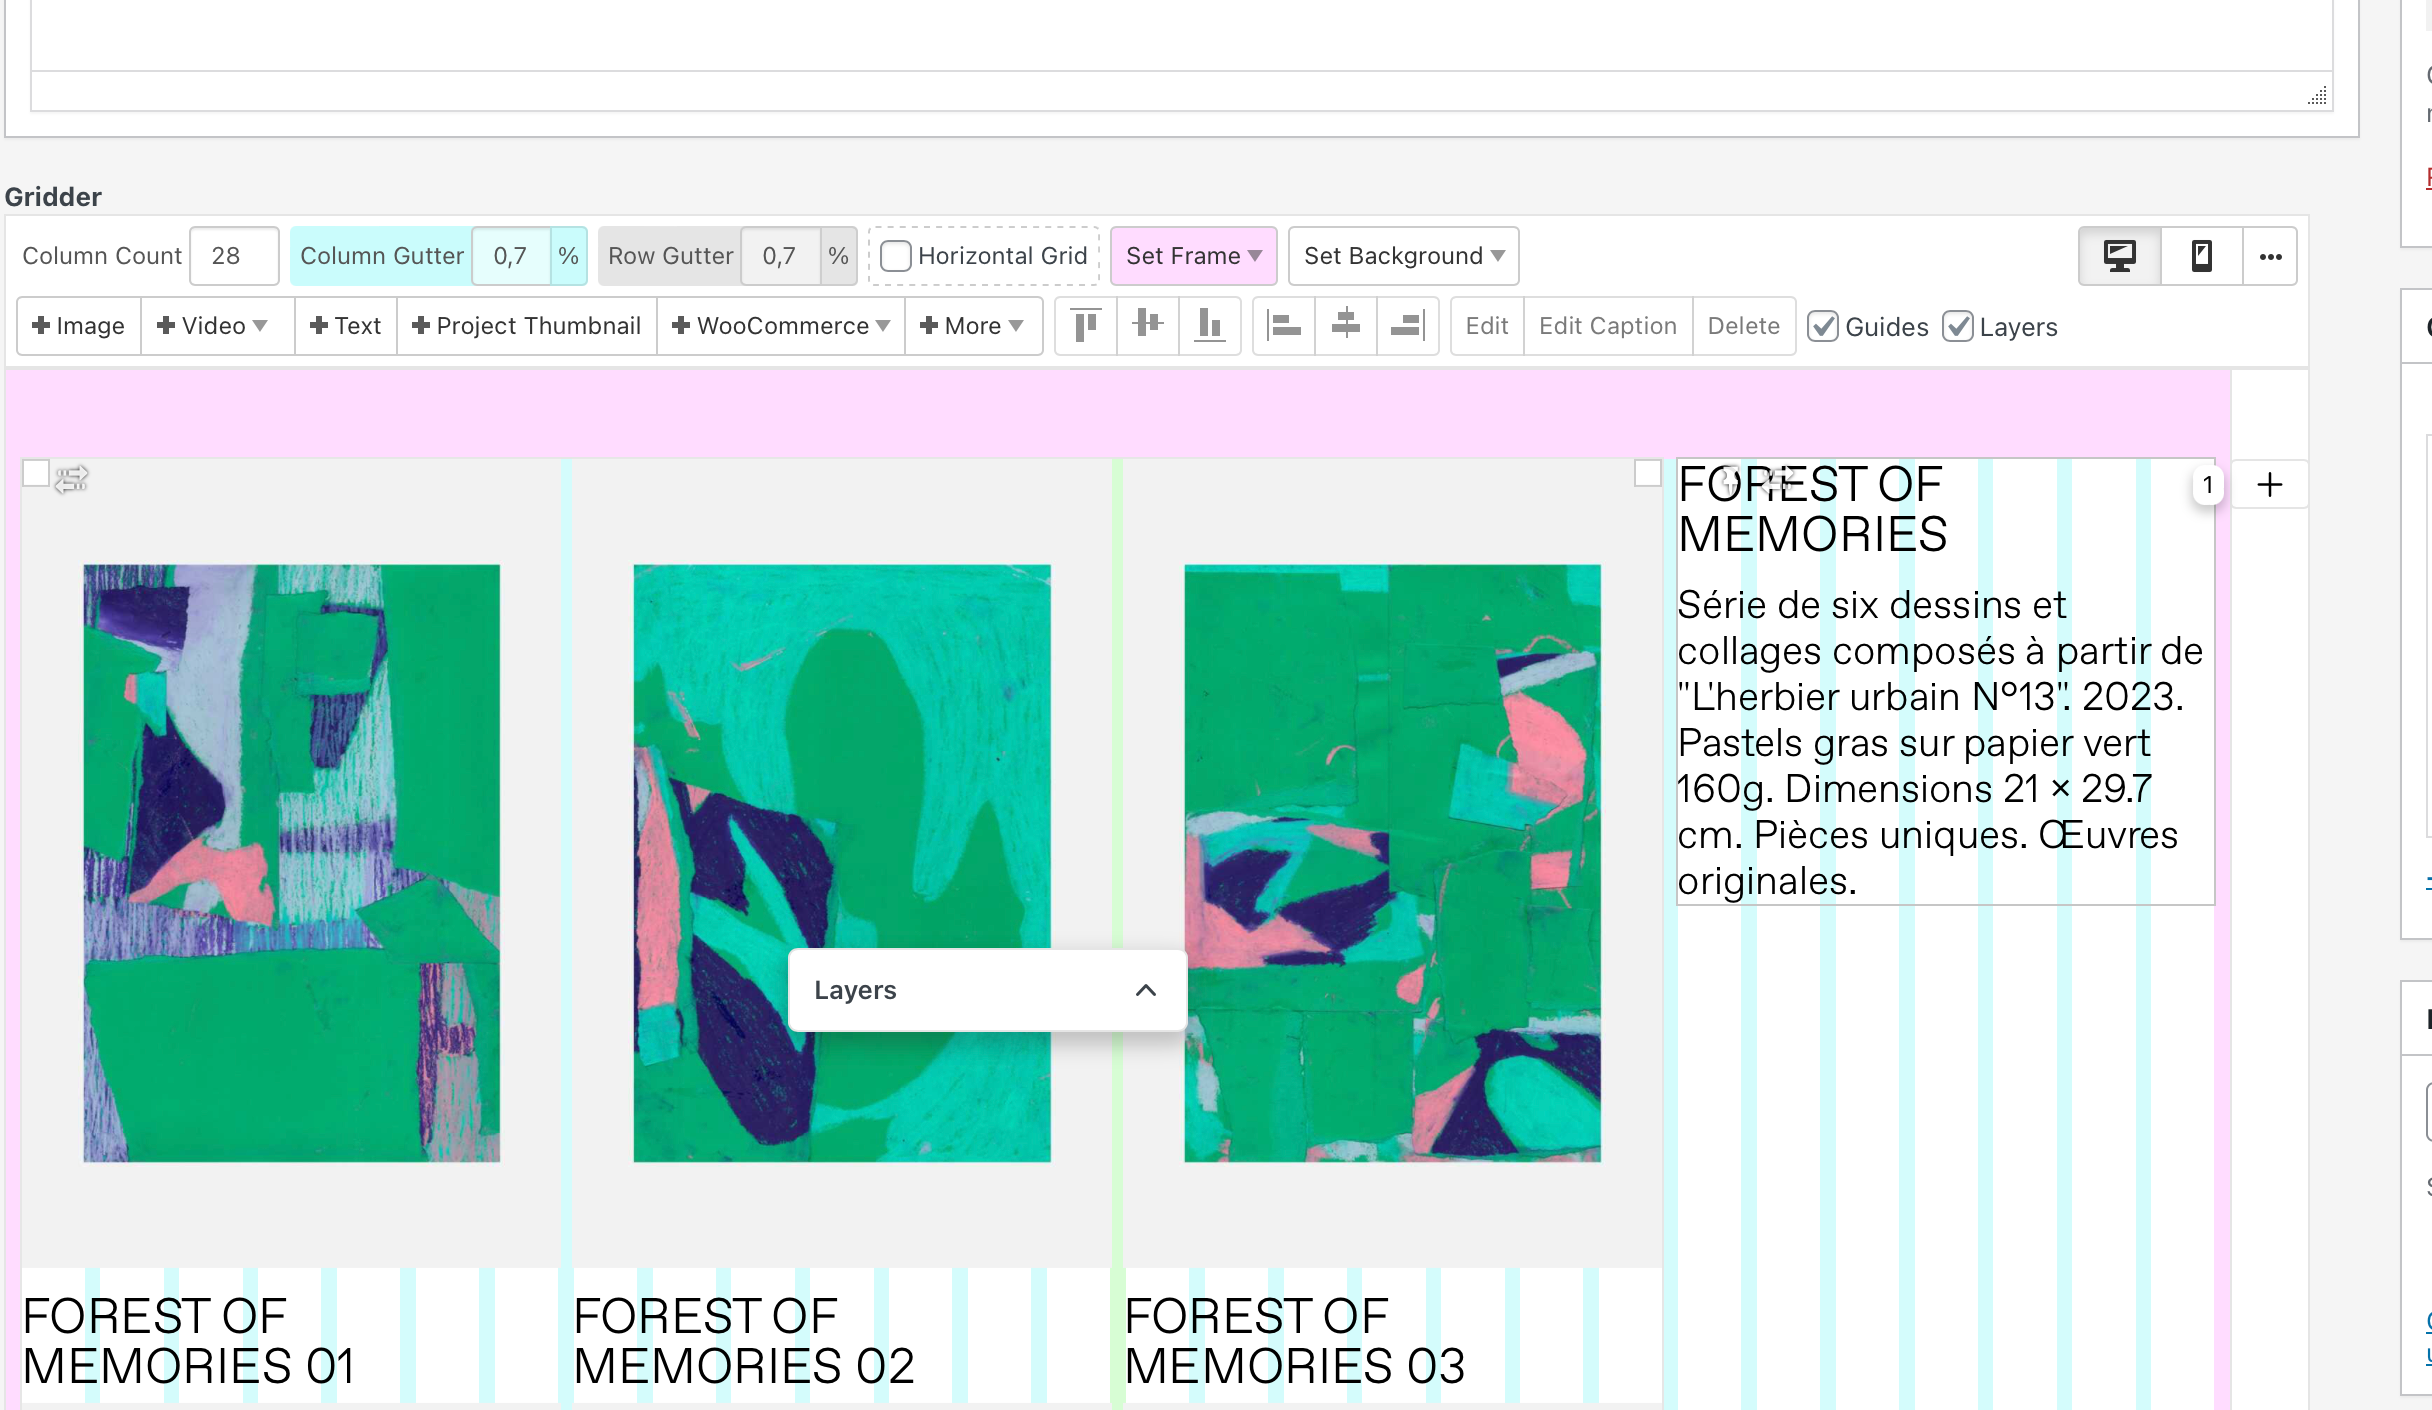Open the Set Background dropdown

(x=1403, y=256)
